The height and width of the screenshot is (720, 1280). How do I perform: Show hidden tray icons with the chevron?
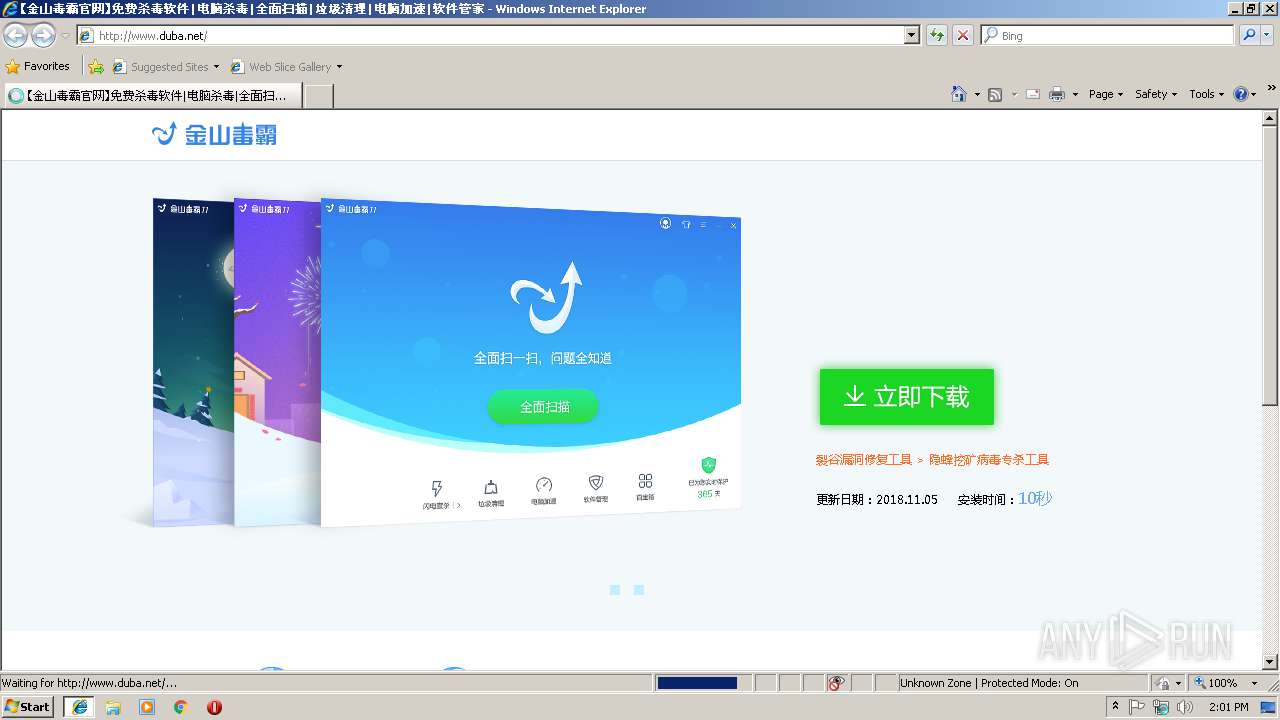pos(1116,707)
